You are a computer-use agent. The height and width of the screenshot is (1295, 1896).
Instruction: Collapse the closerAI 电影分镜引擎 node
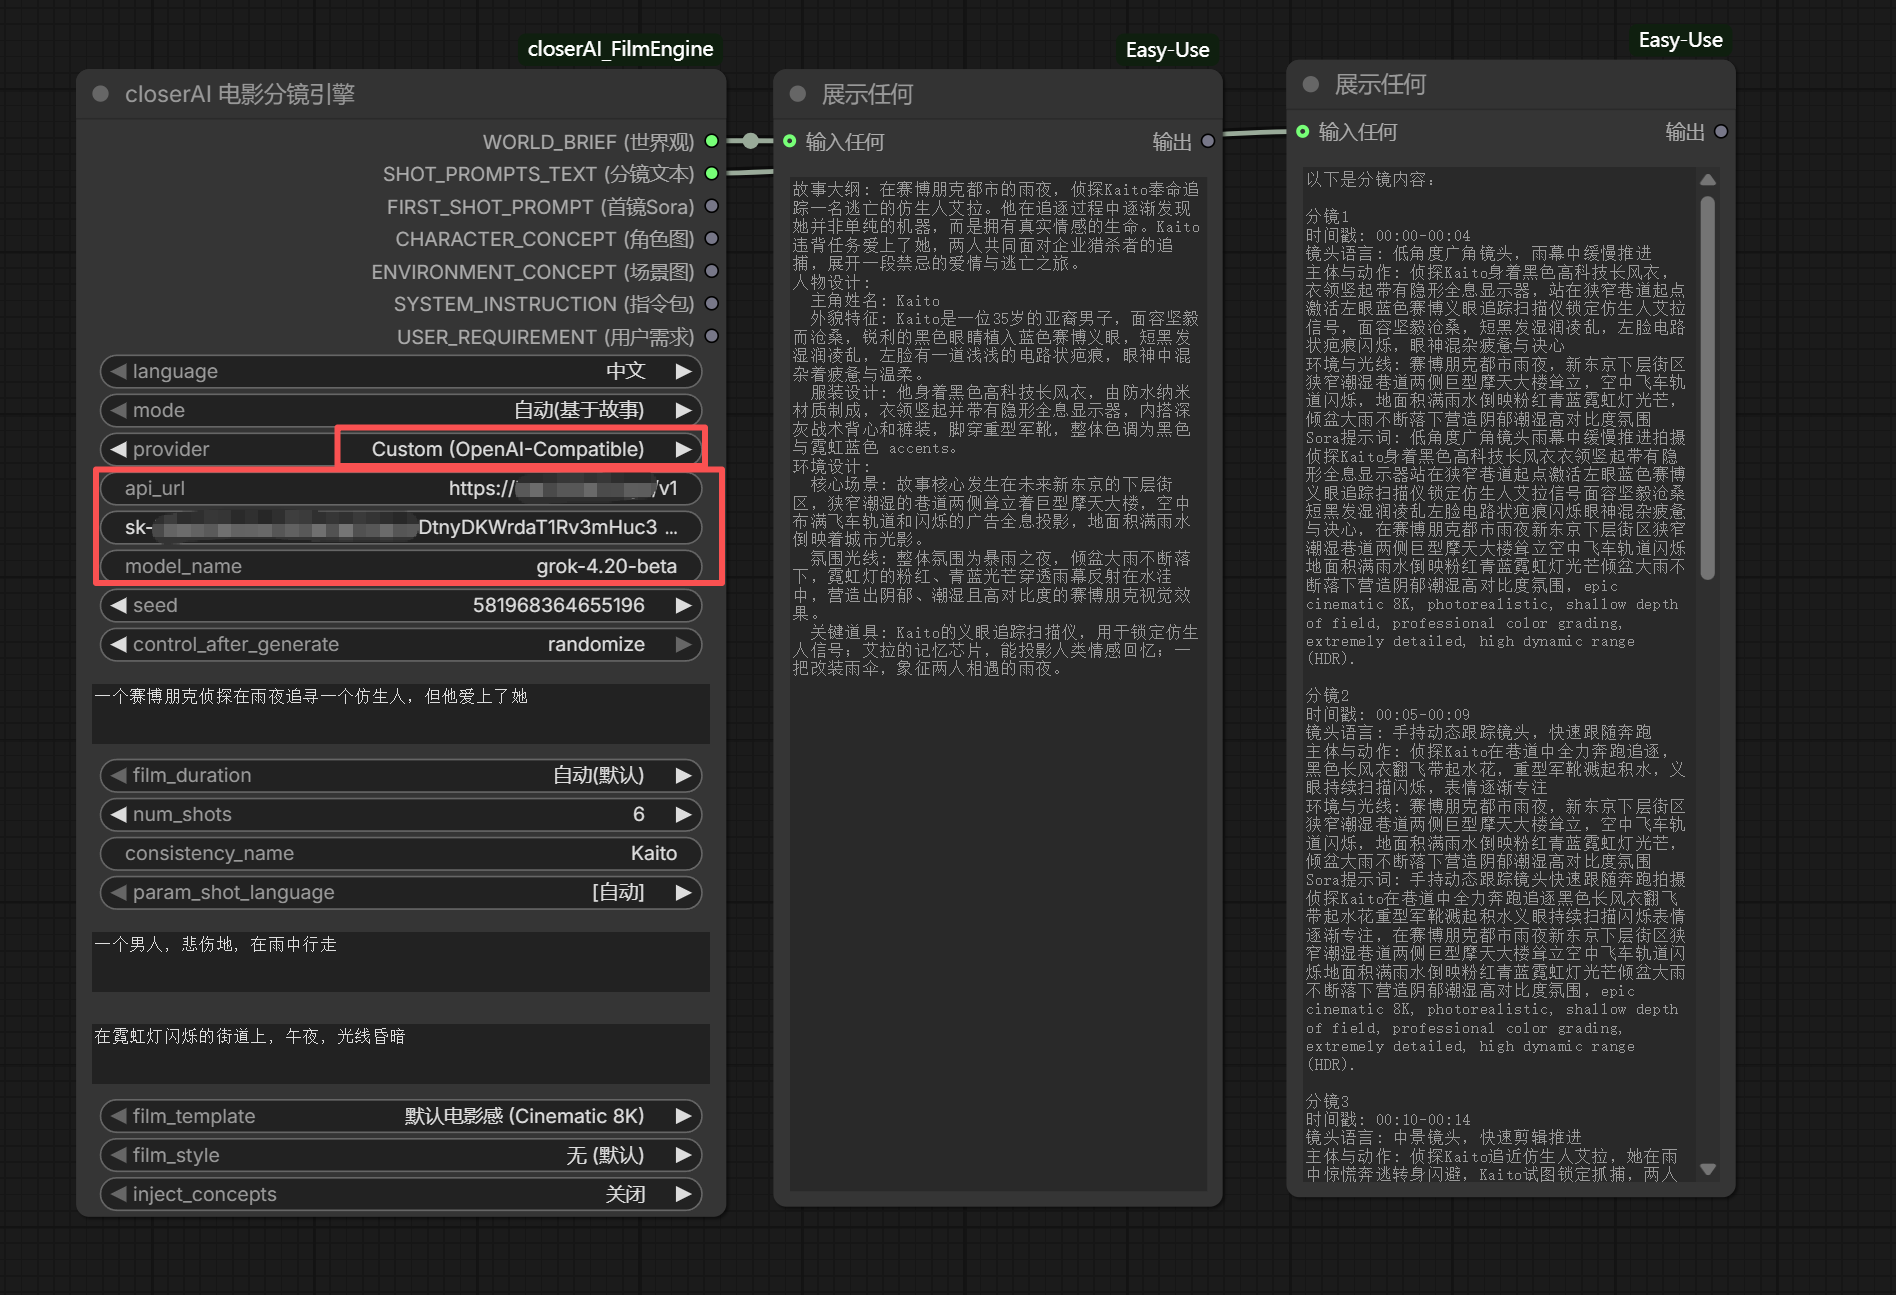100,94
